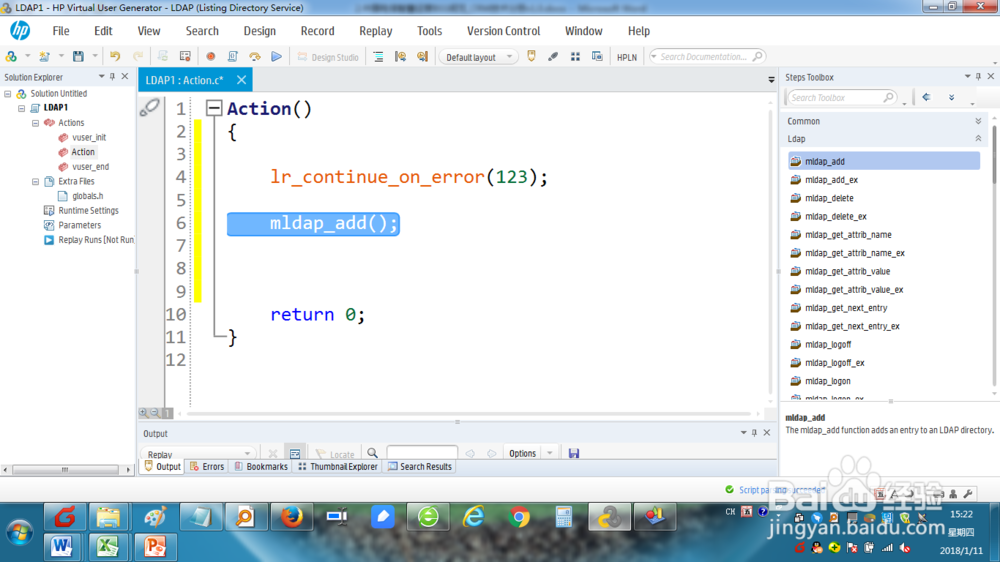Open Firefox from the Windows taskbar
The image size is (1000, 562).
[291, 517]
